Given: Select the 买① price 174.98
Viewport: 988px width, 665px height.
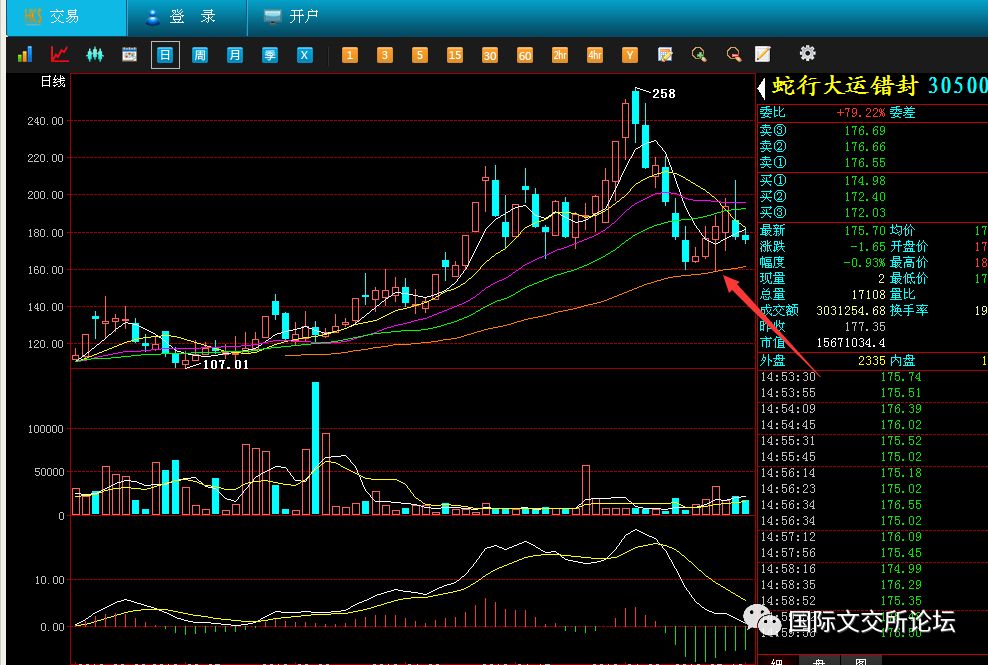Looking at the screenshot, I should [864, 181].
